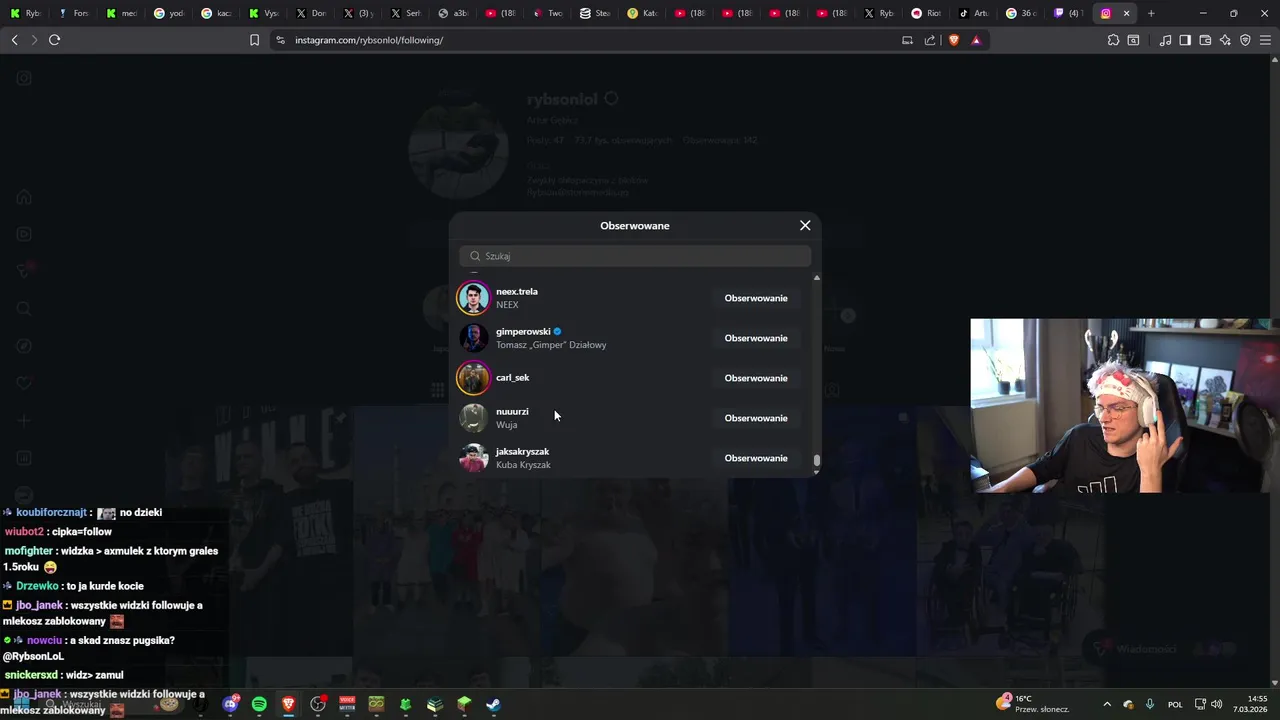Close the Obserwowane dialog
The height and width of the screenshot is (720, 1280).
[805, 225]
